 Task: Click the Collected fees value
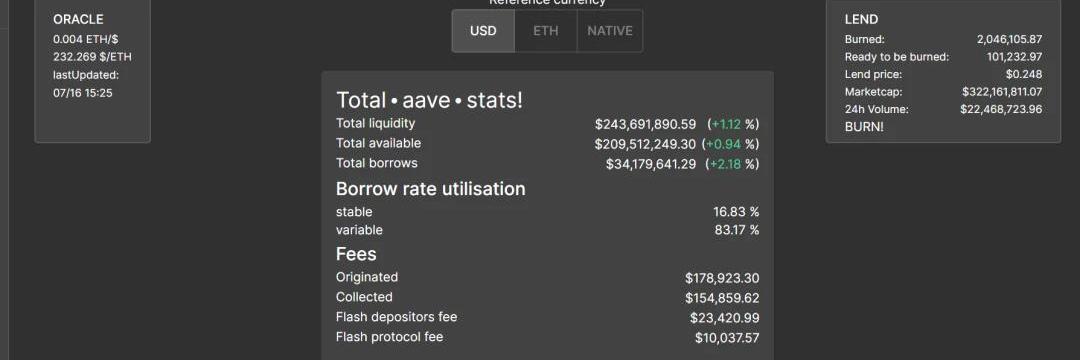[722, 298]
